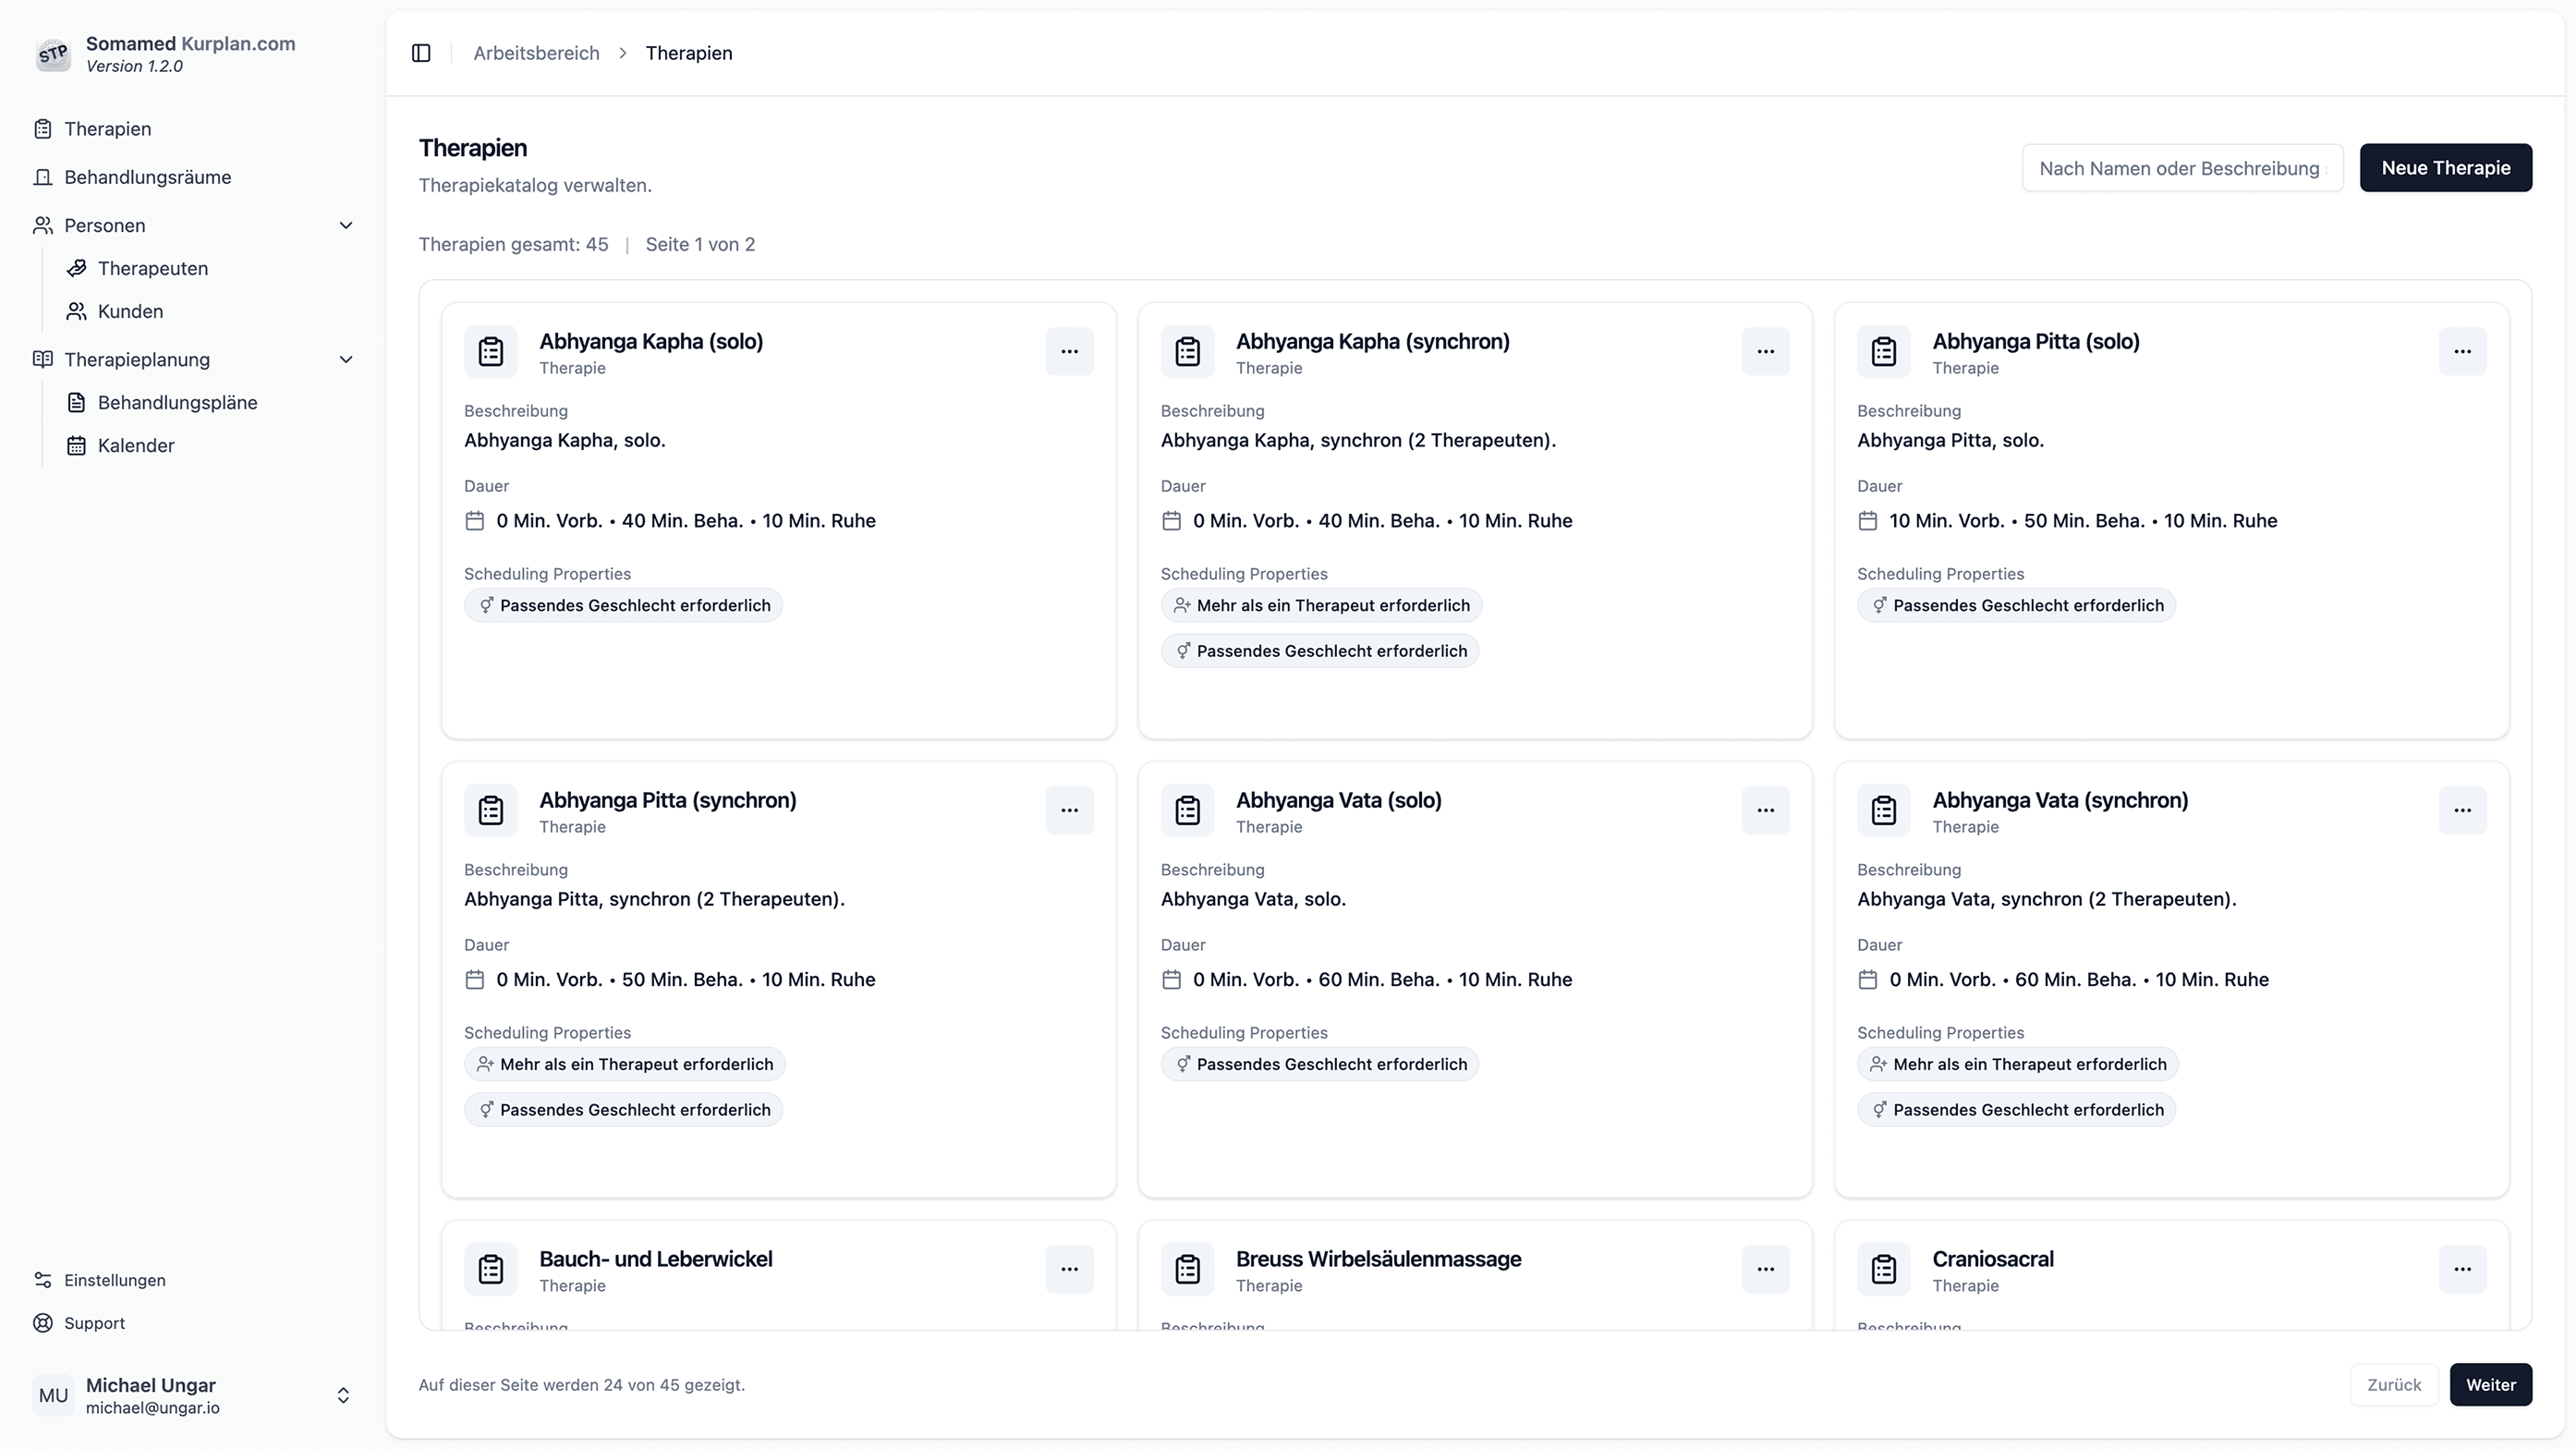Open options menu for Abhyanga Kapha (solo)

pyautogui.click(x=1069, y=351)
